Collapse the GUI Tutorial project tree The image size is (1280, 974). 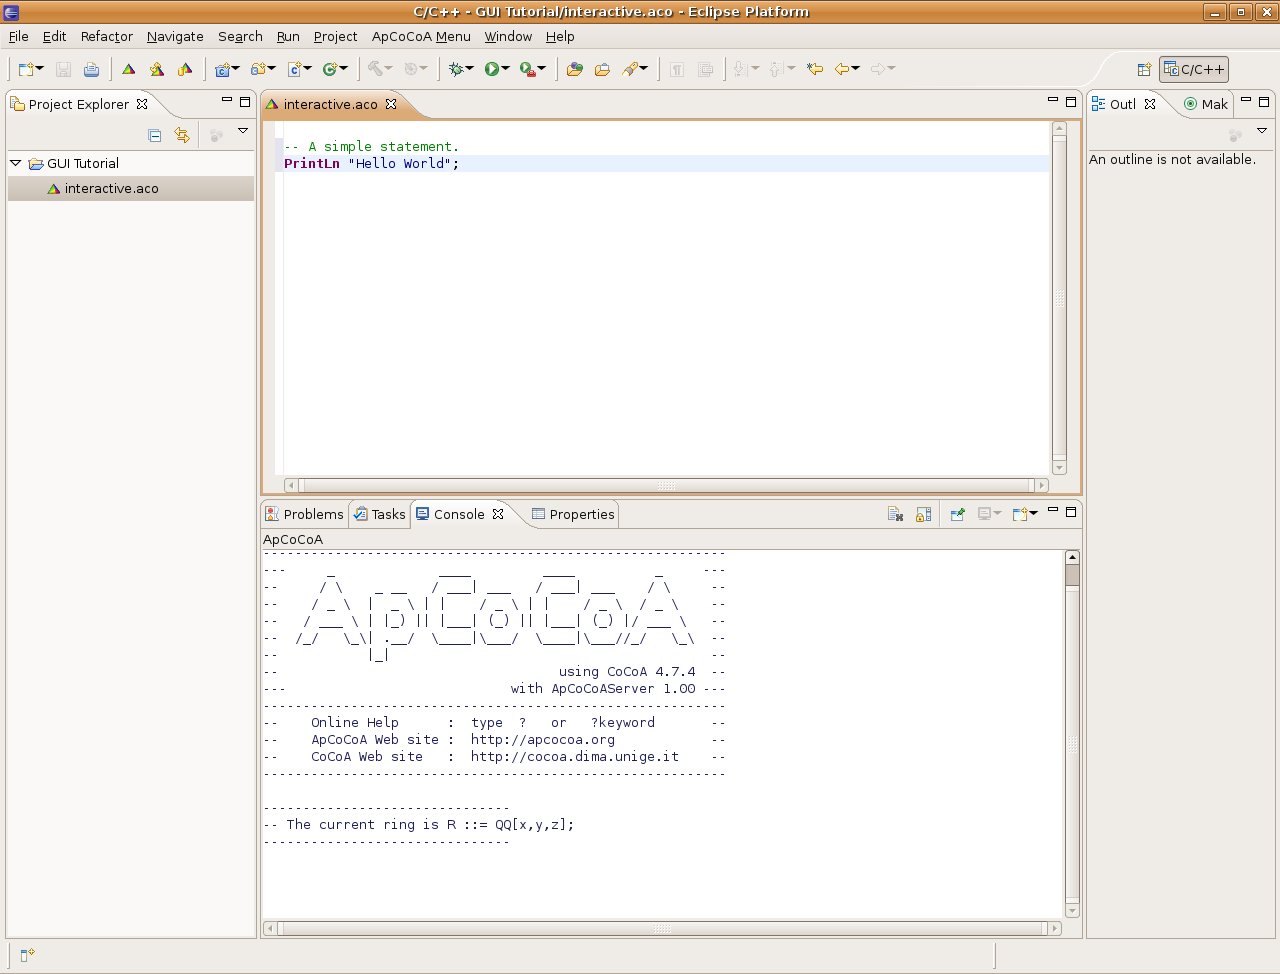point(16,163)
